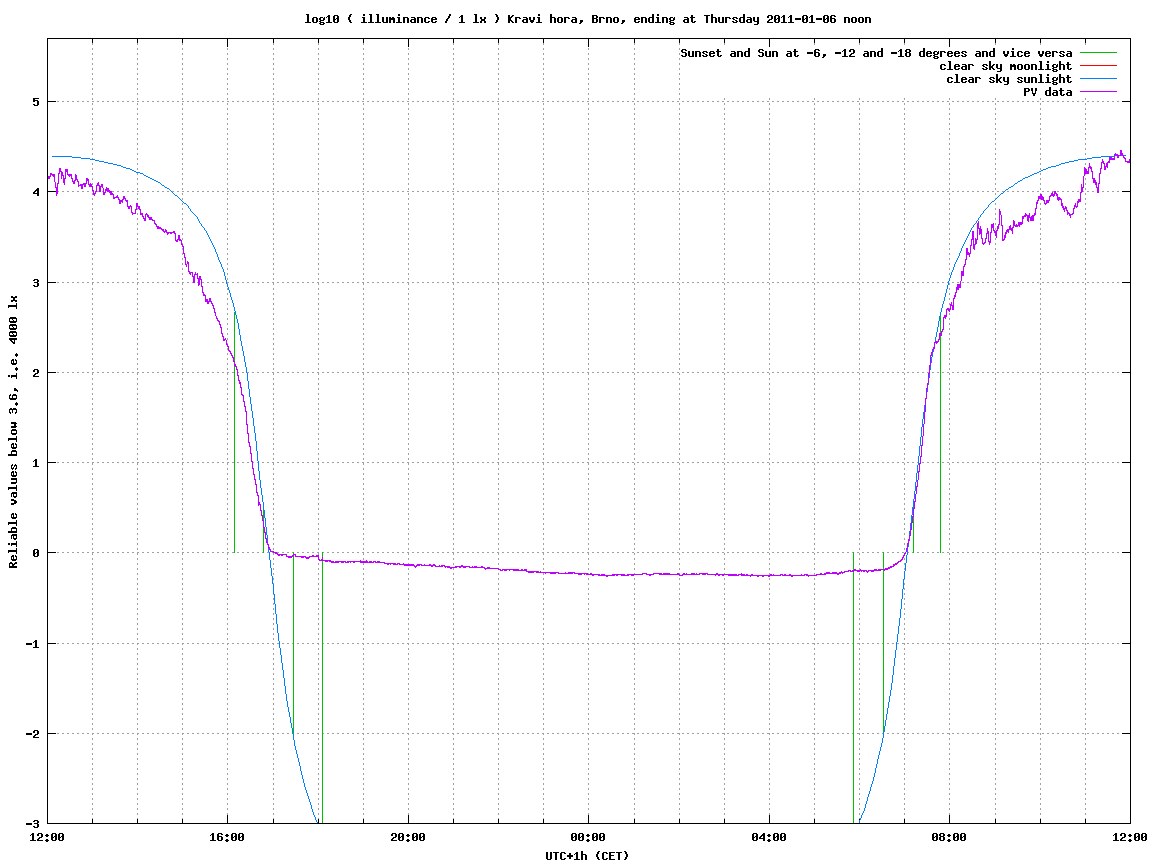Click the y-axis label -2
1151x863 pixels.
click(32, 734)
